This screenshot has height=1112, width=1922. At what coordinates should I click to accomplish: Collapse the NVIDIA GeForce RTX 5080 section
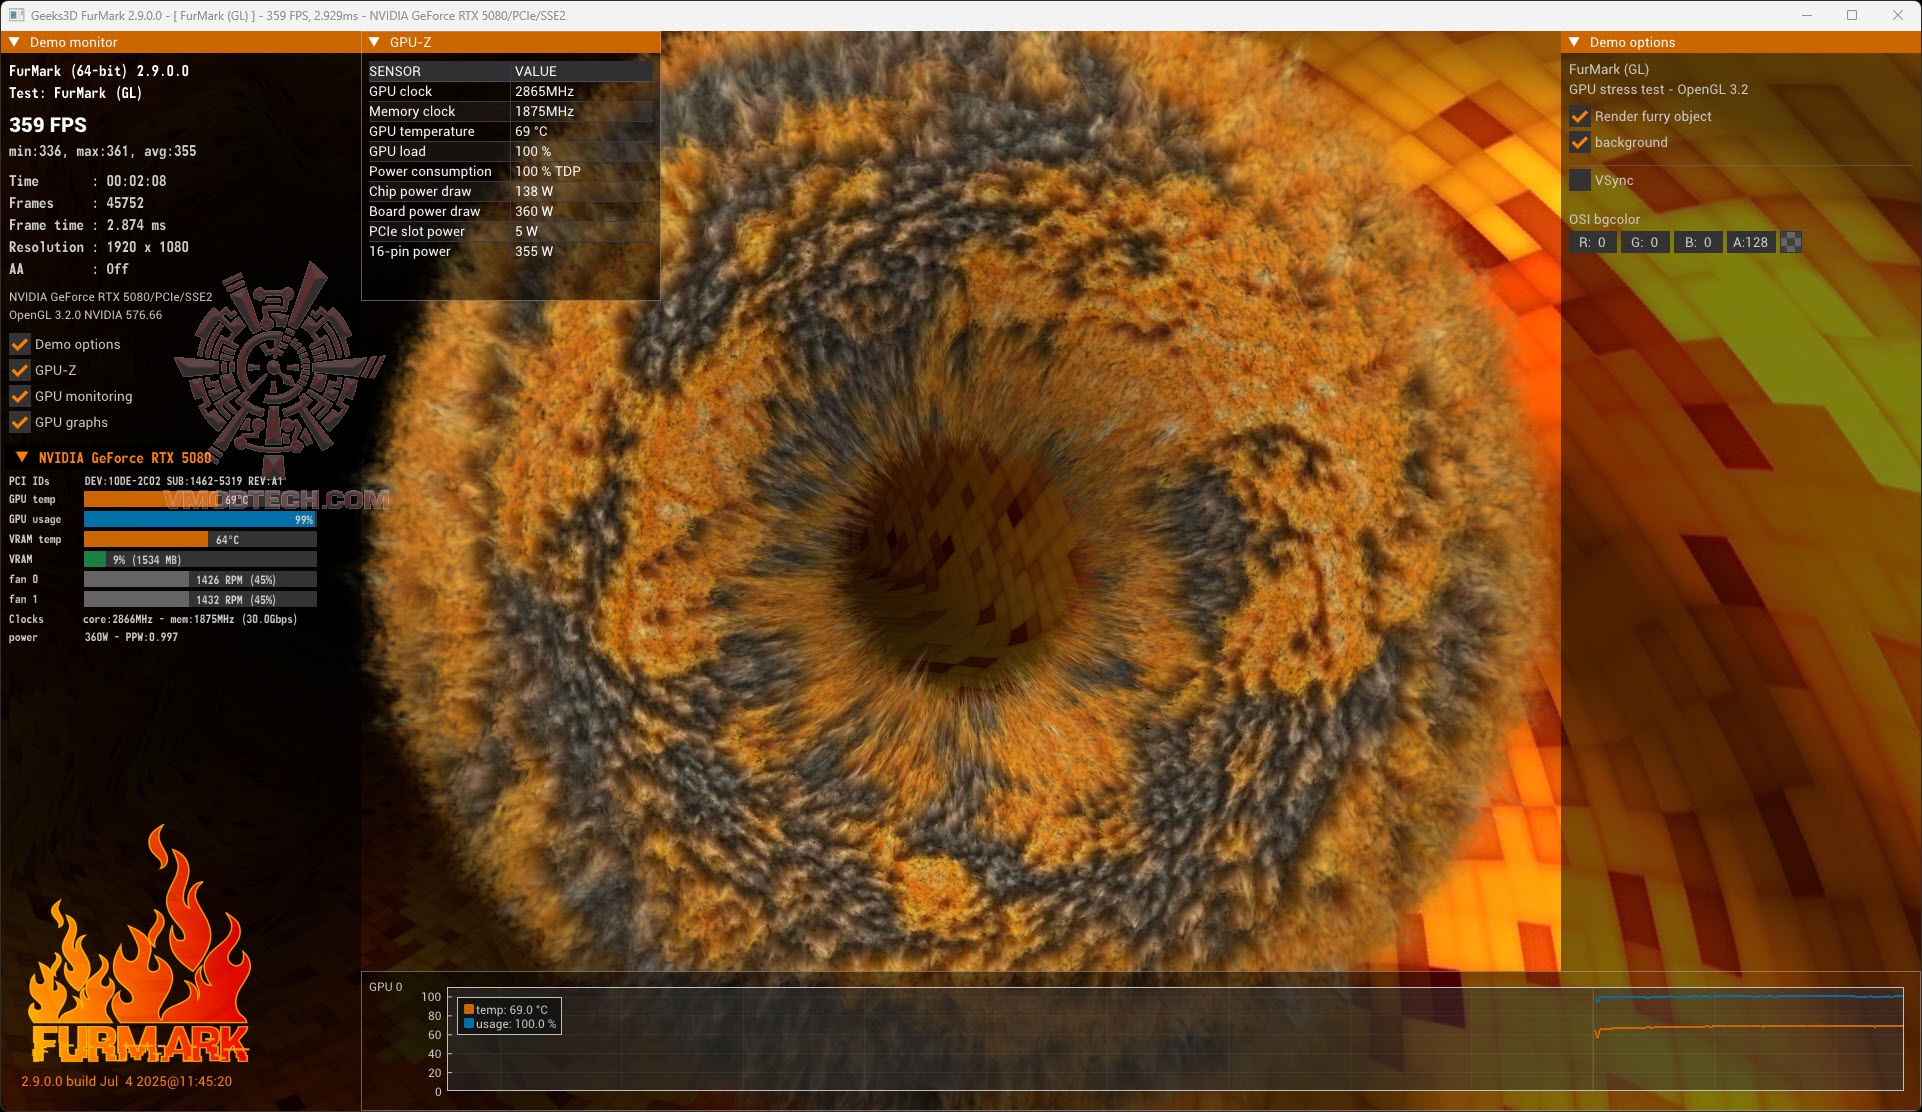[x=22, y=457]
